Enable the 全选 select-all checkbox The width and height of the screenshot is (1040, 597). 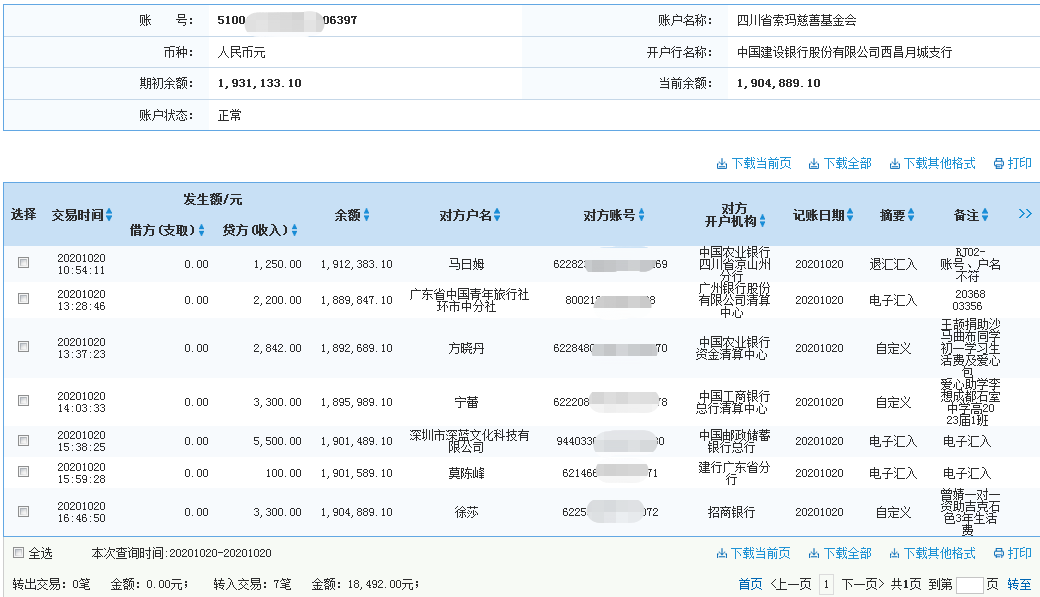(x=16, y=551)
